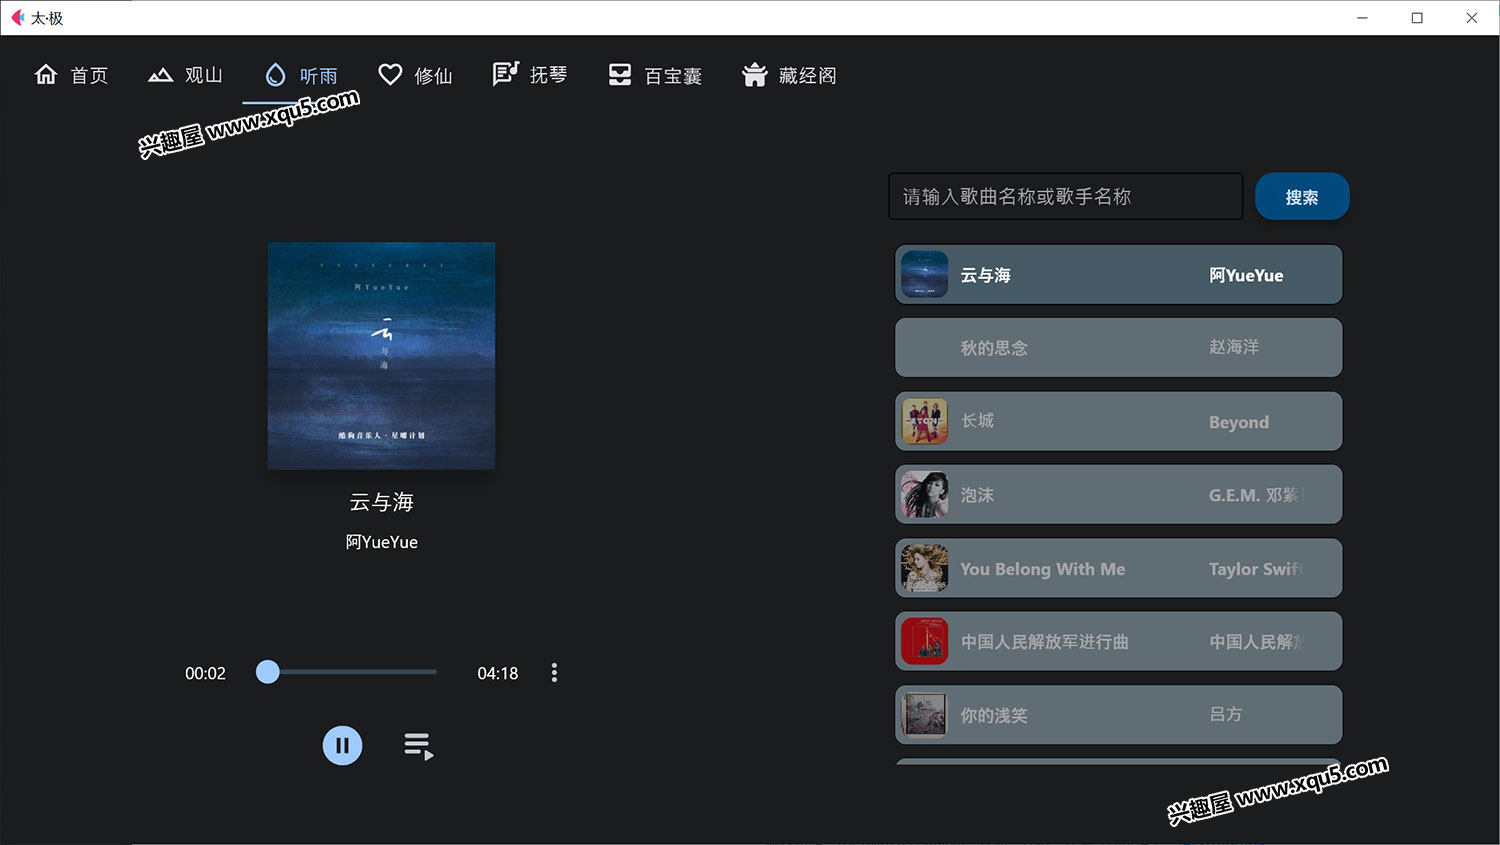The image size is (1500, 845).
Task: Click the playback progress slider handle
Action: 267,672
